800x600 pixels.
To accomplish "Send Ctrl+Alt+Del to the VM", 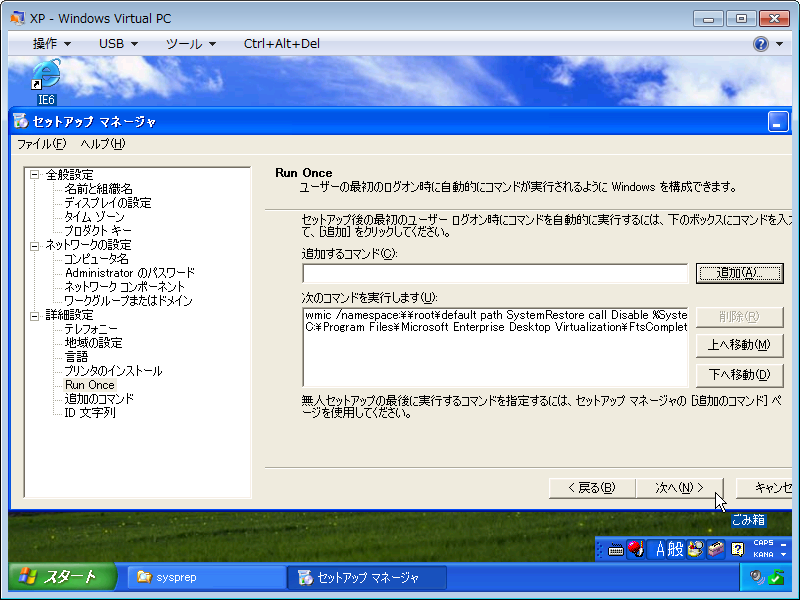I will coord(282,44).
